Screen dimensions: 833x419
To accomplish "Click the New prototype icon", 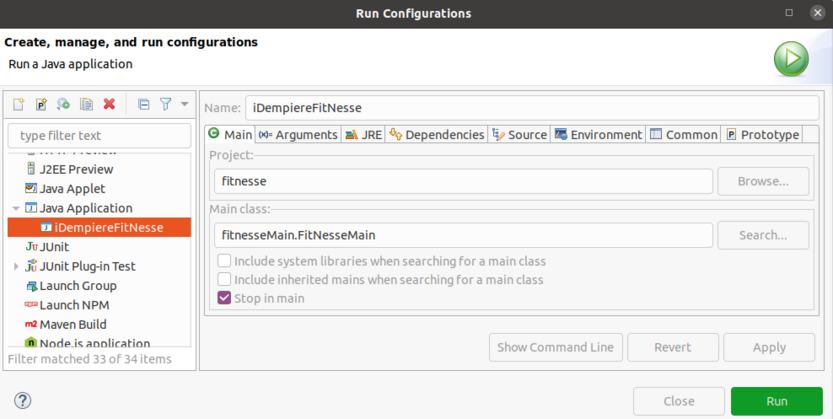I will (x=41, y=104).
